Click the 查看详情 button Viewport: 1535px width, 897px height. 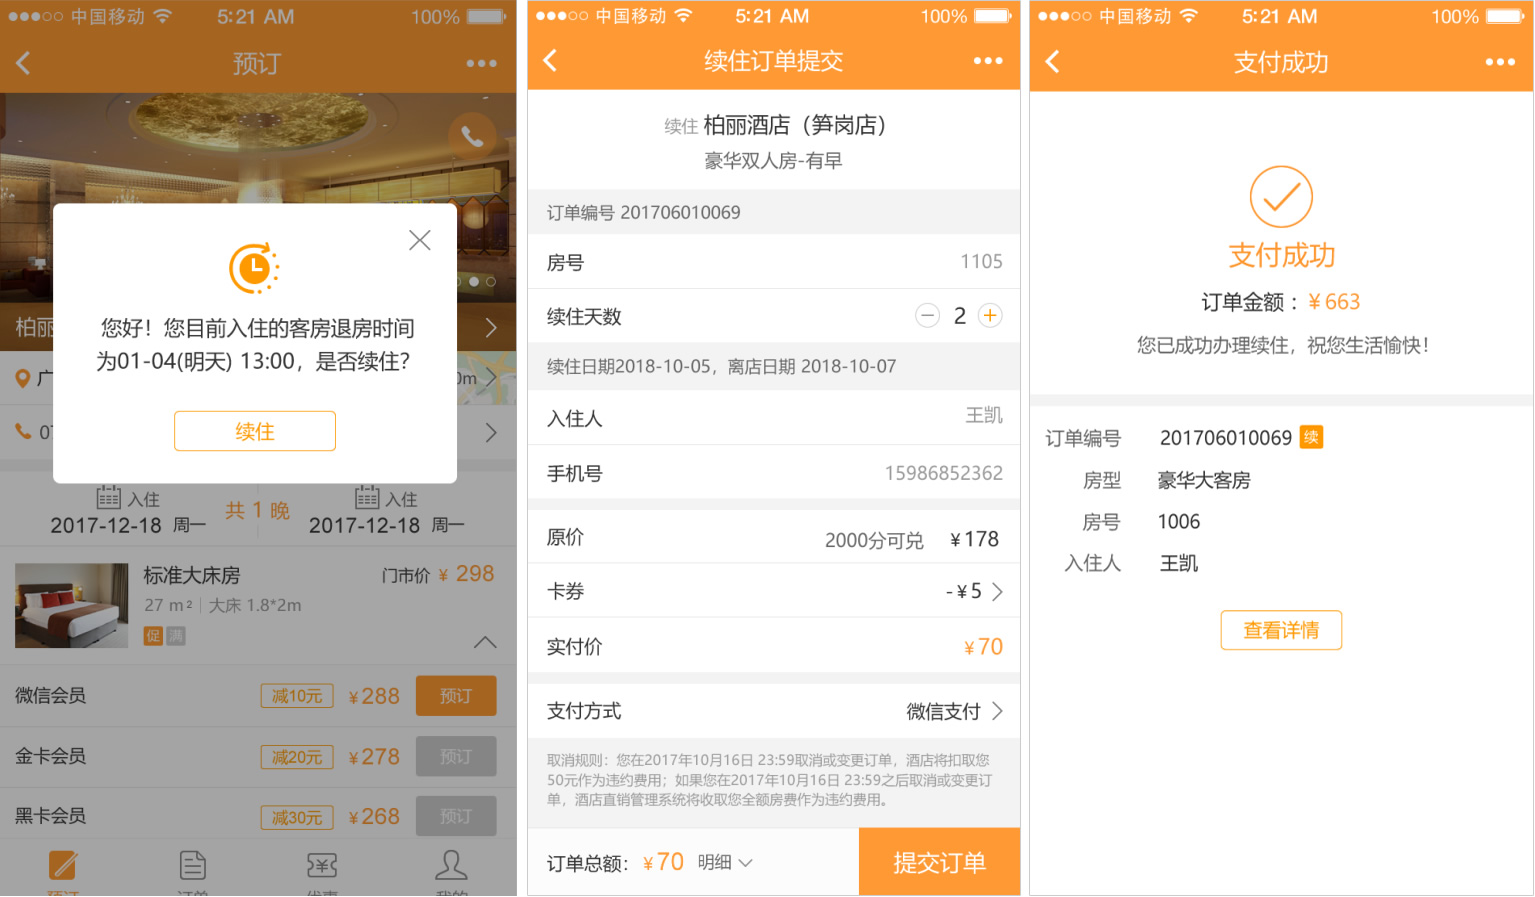[1280, 630]
